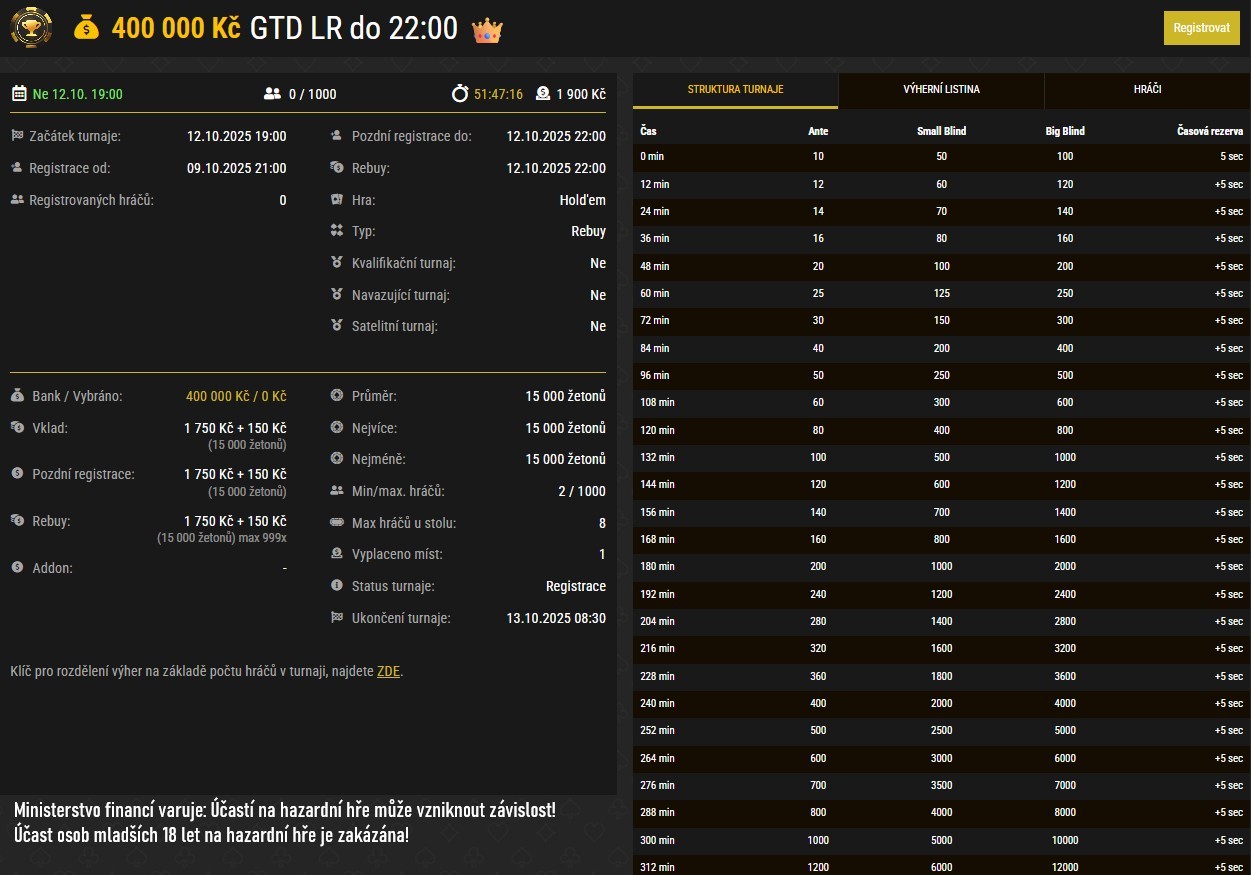Click the flag icon beside Začátek turnaje
The width and height of the screenshot is (1251, 875).
[x=17, y=136]
